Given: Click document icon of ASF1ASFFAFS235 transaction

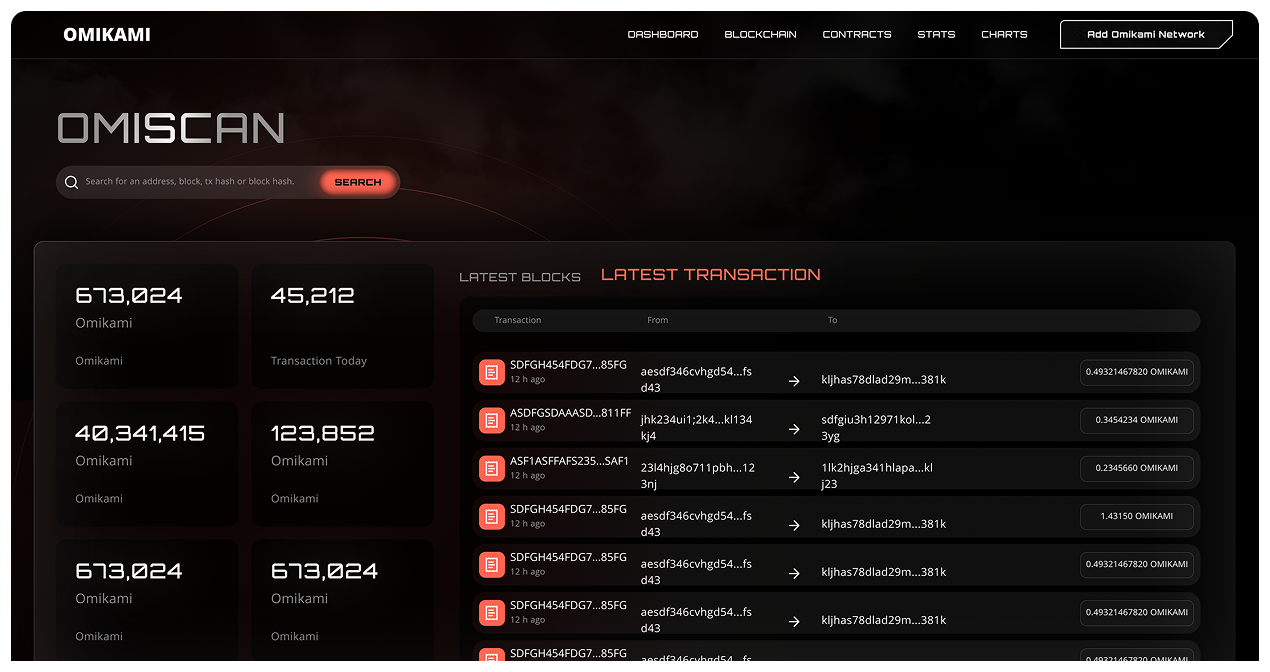Looking at the screenshot, I should pos(491,469).
